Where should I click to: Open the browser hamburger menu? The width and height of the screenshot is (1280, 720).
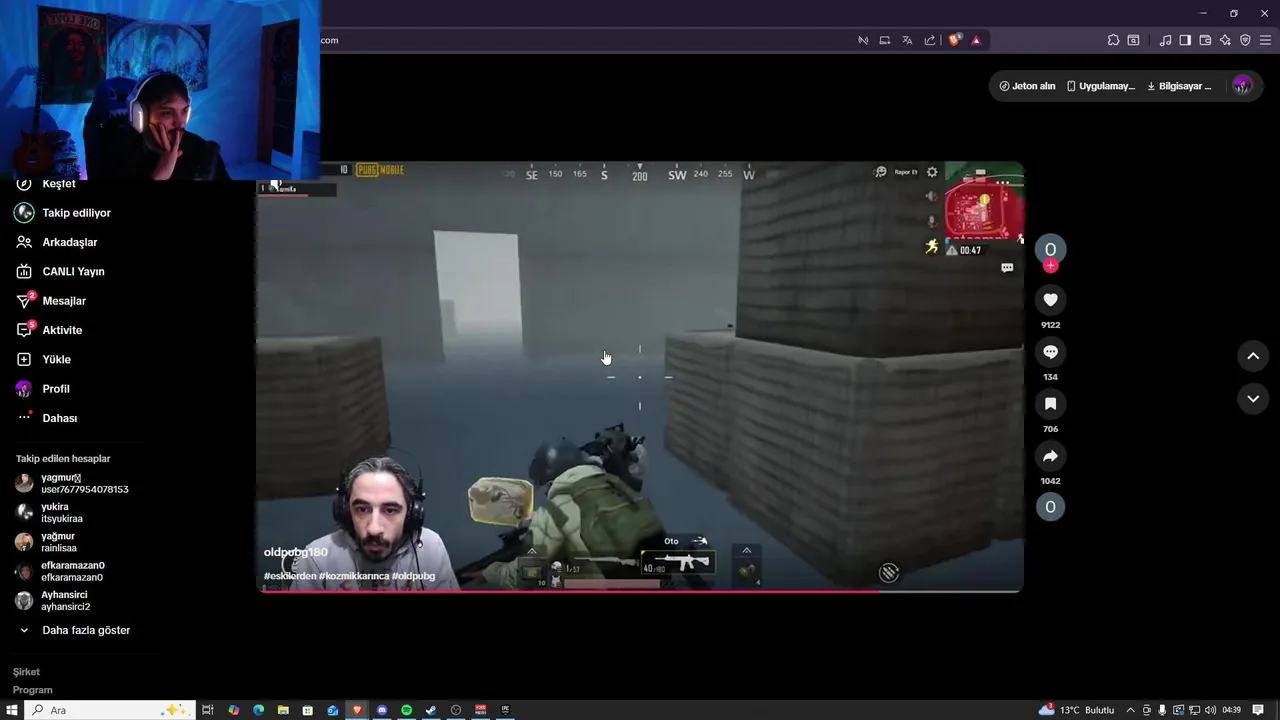click(1265, 40)
